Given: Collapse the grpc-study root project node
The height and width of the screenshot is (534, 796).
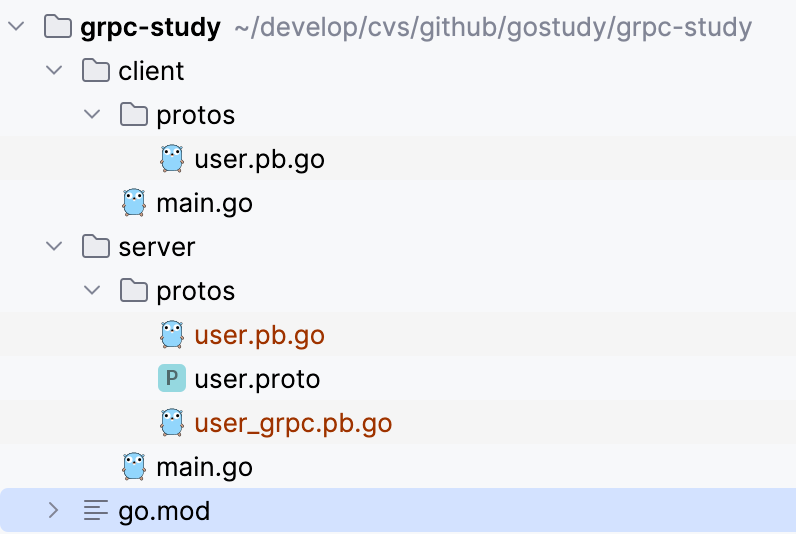Looking at the screenshot, I should tap(17, 27).
